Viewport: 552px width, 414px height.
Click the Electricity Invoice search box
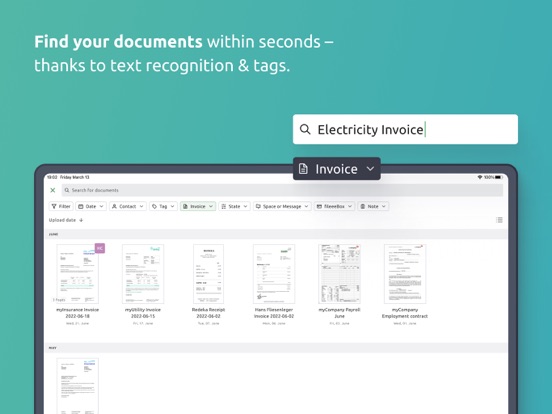tap(405, 129)
